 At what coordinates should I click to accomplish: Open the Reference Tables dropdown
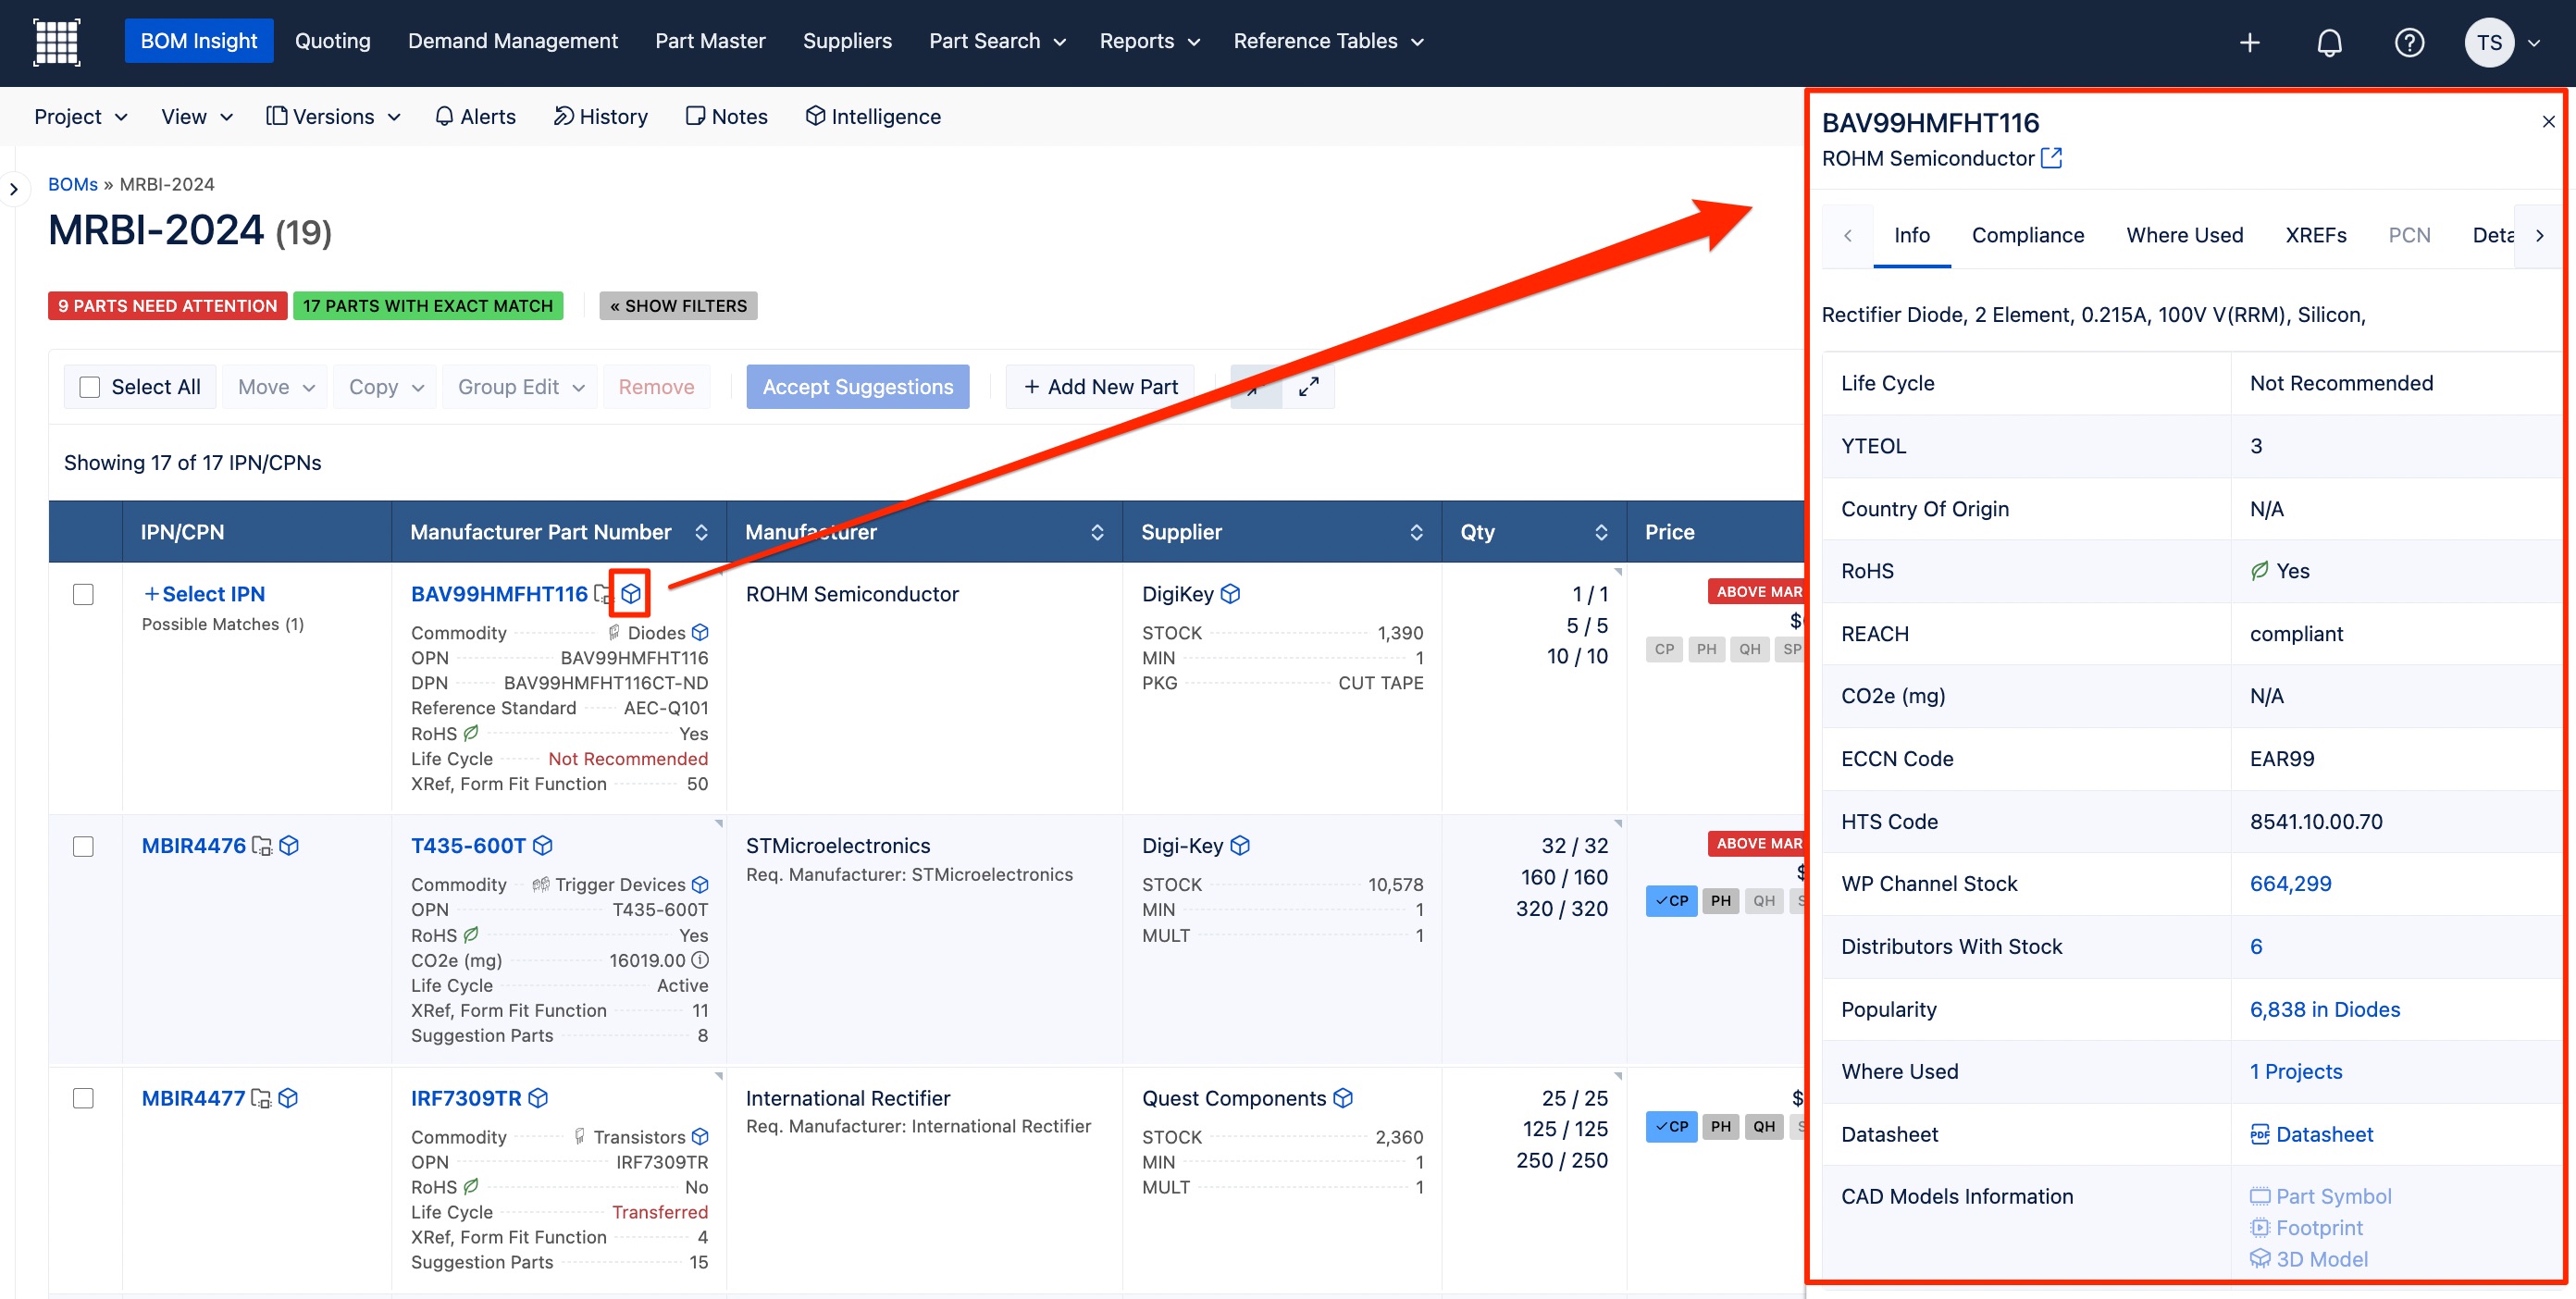click(1328, 41)
